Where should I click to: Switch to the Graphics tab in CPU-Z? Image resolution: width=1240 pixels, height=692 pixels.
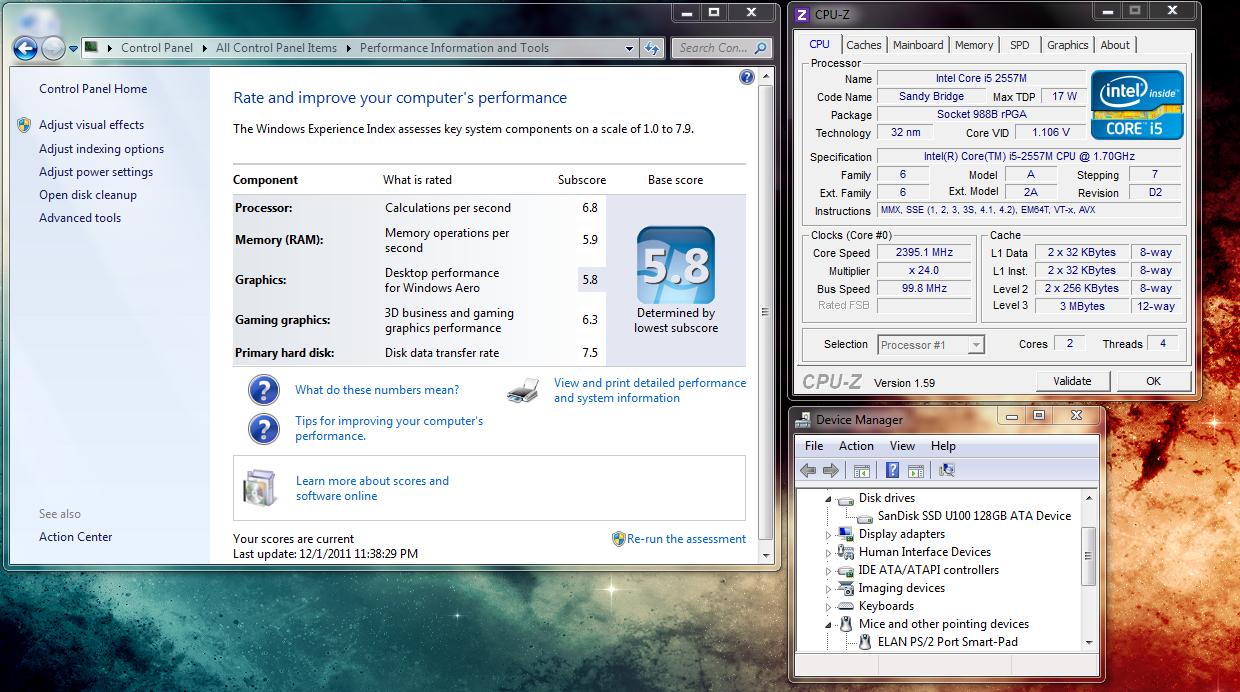pyautogui.click(x=1067, y=45)
